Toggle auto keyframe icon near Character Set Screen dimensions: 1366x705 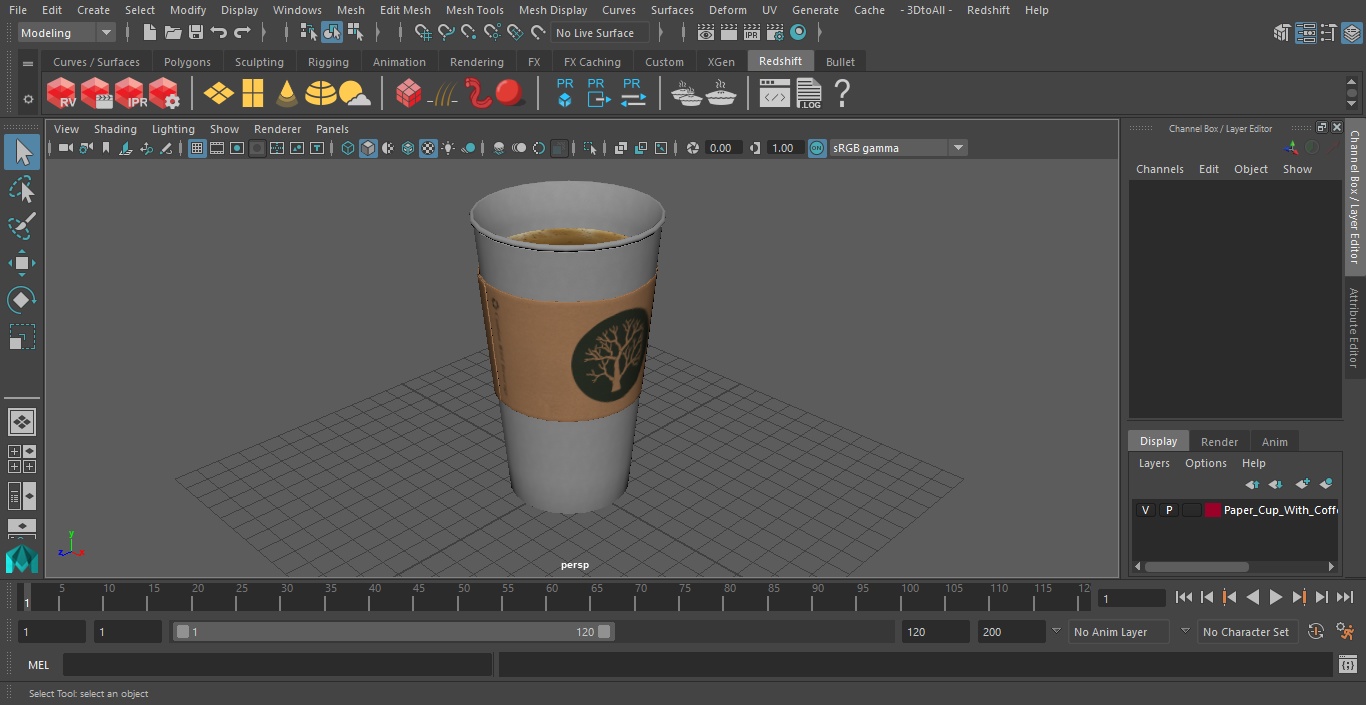(1316, 632)
